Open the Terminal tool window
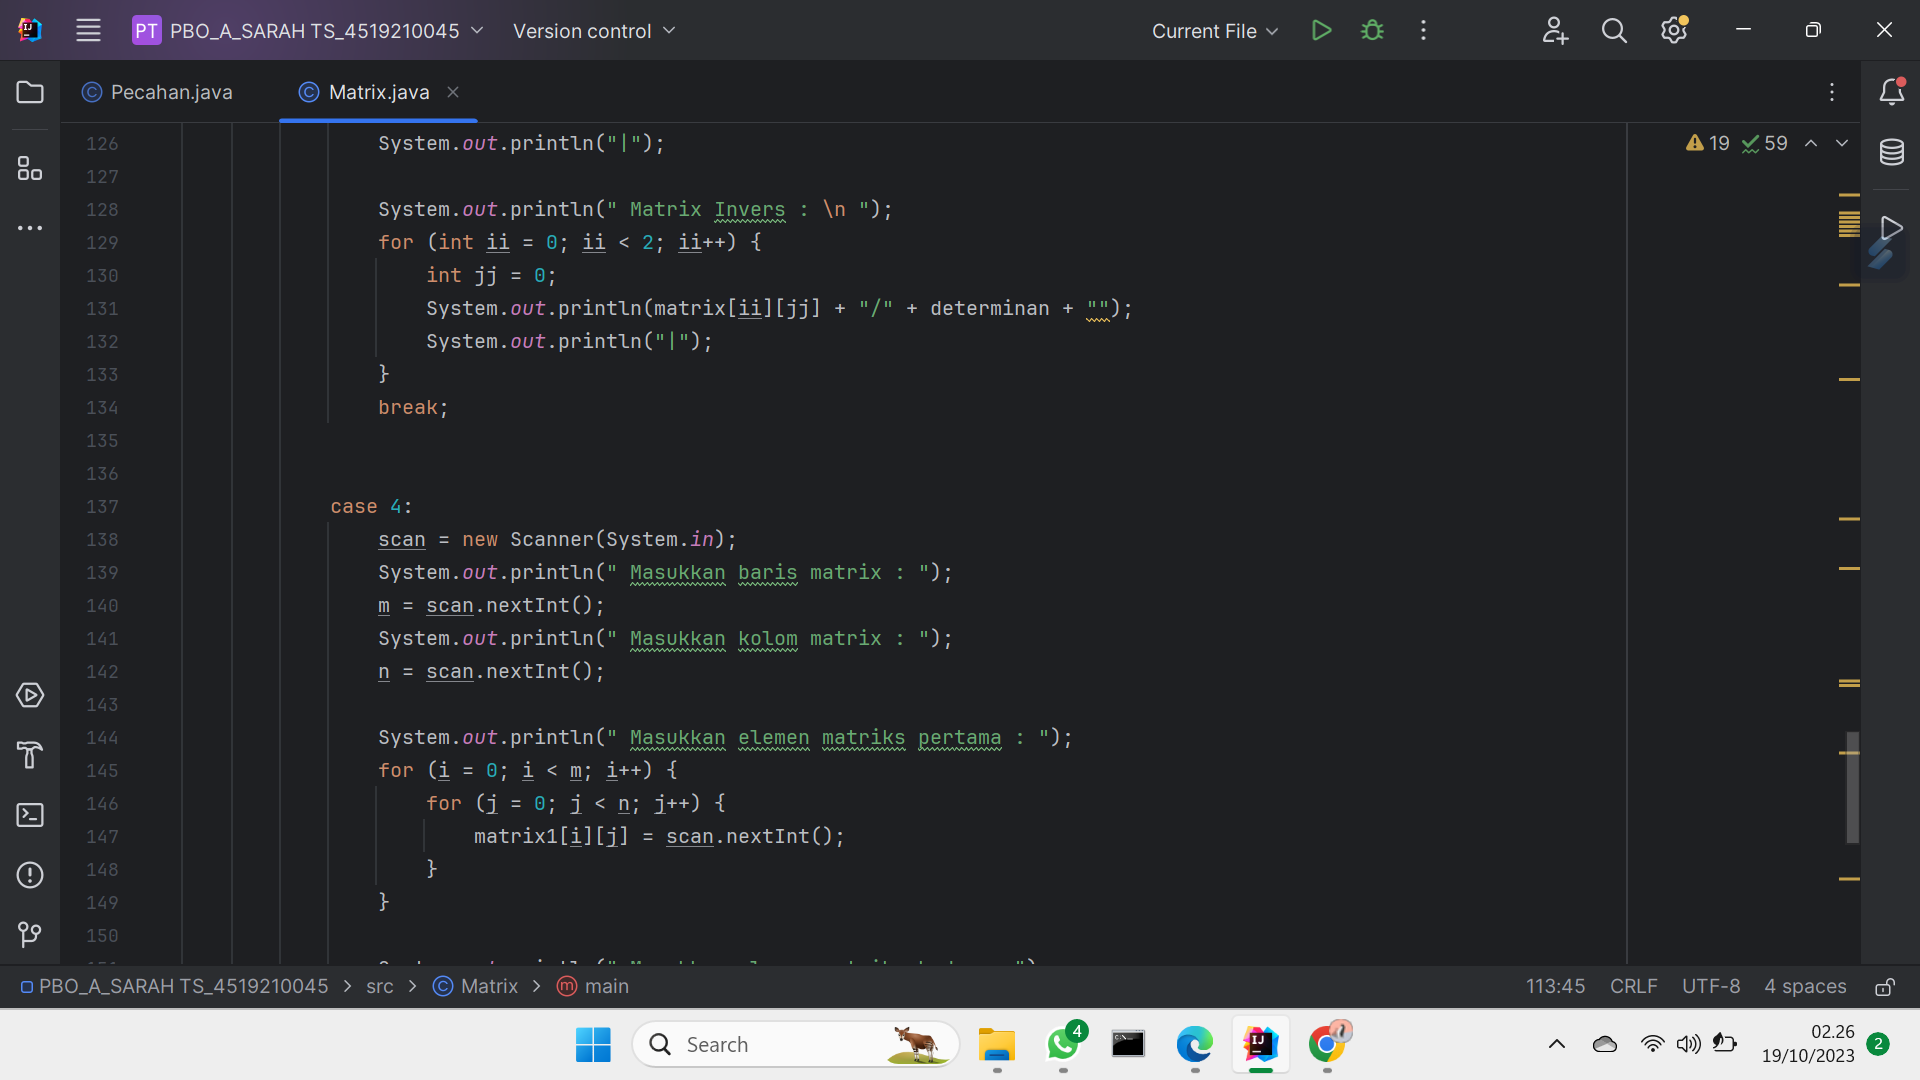 tap(30, 815)
